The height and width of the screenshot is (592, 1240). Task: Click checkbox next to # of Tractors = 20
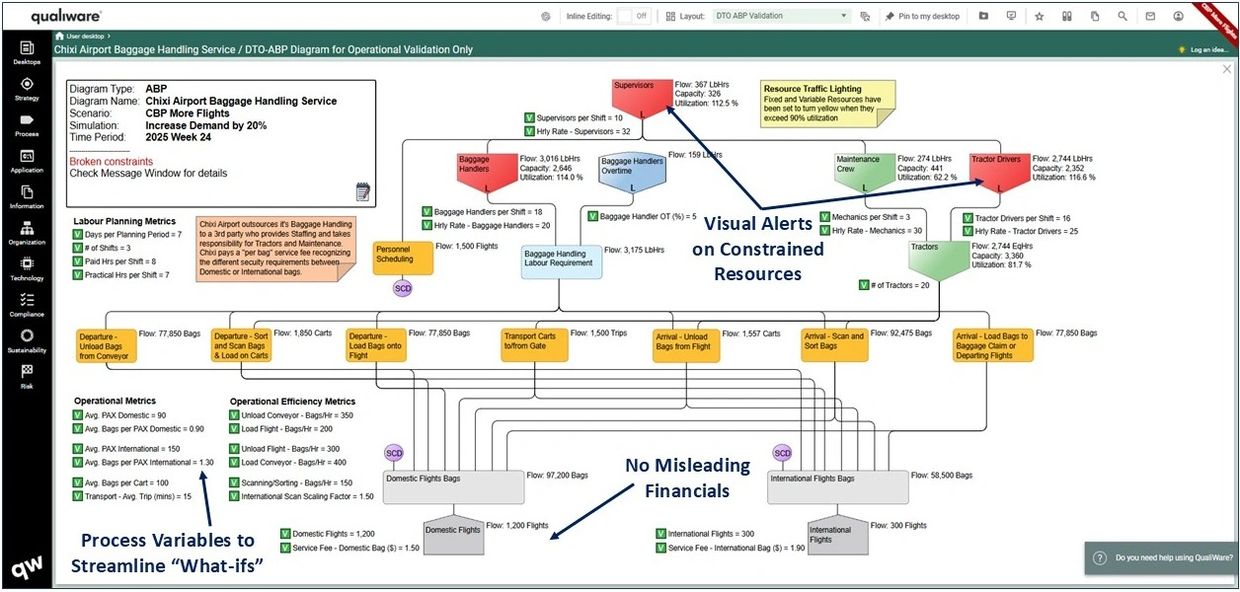coord(864,285)
